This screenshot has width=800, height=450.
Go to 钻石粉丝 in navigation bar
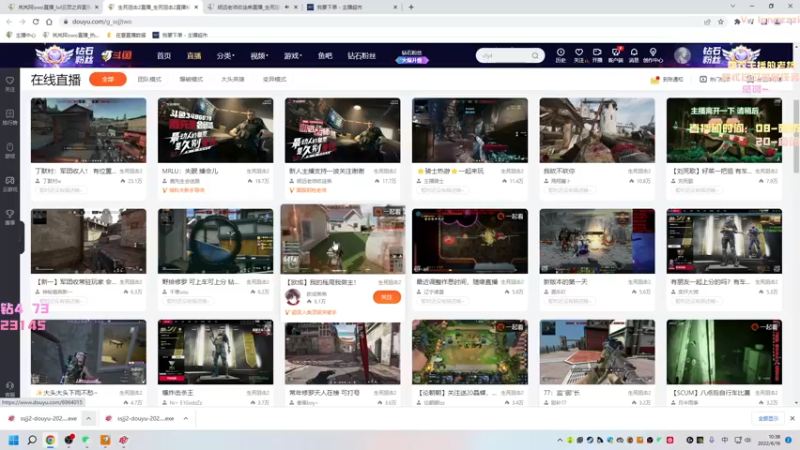click(362, 56)
